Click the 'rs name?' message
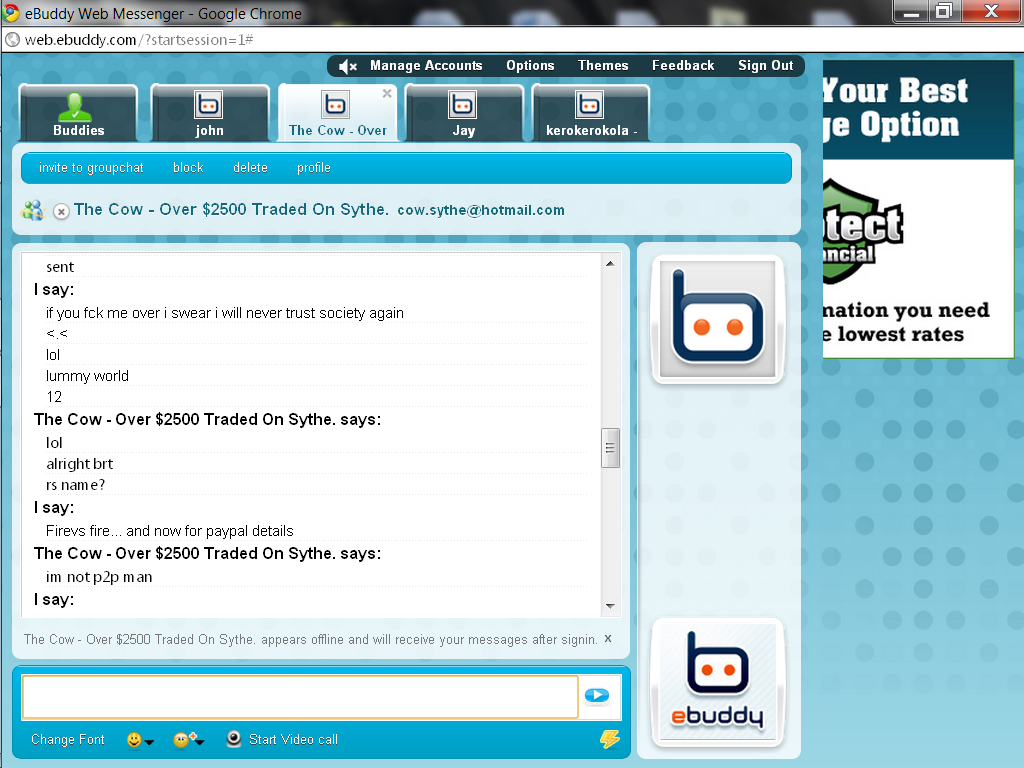The image size is (1024, 768). pos(75,485)
